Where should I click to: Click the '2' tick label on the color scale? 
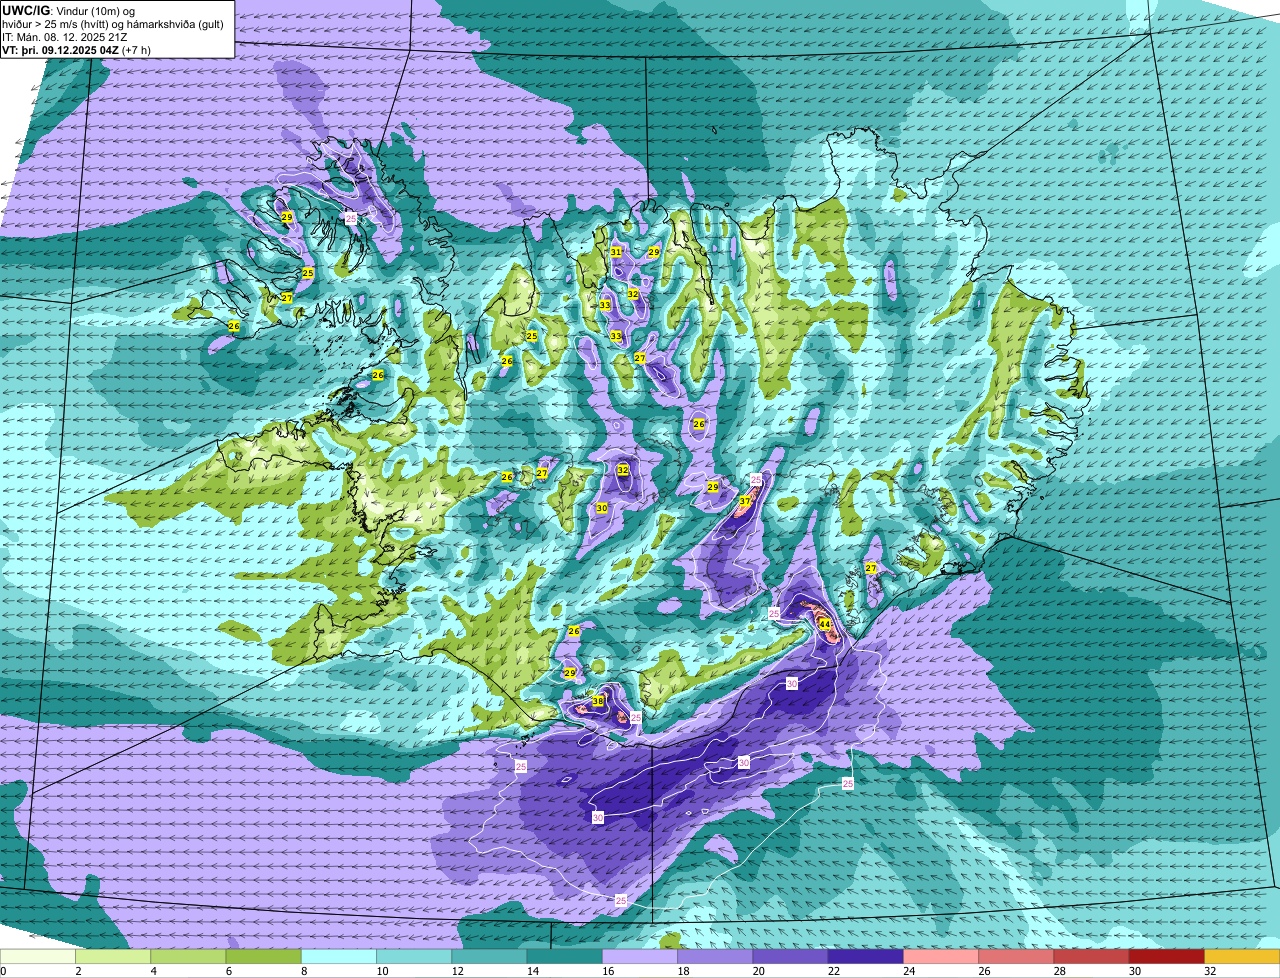coord(76,971)
